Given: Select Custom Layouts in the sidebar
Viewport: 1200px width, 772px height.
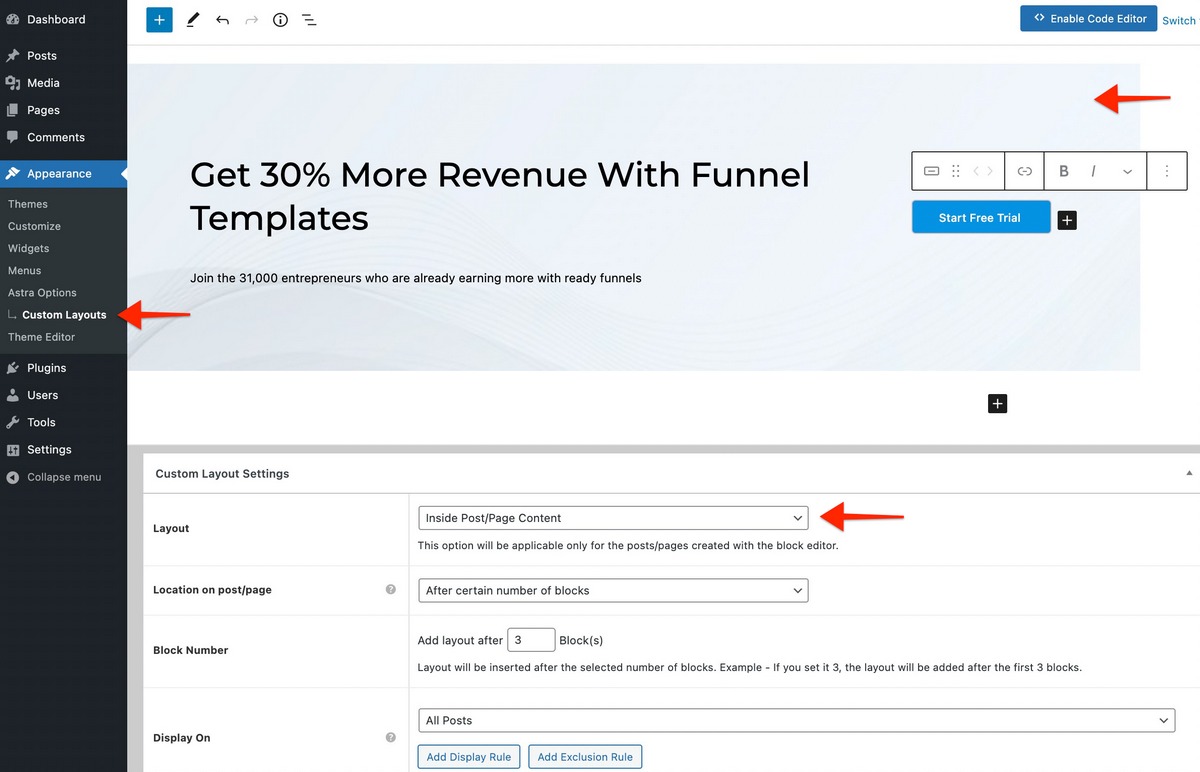Looking at the screenshot, I should 64,314.
